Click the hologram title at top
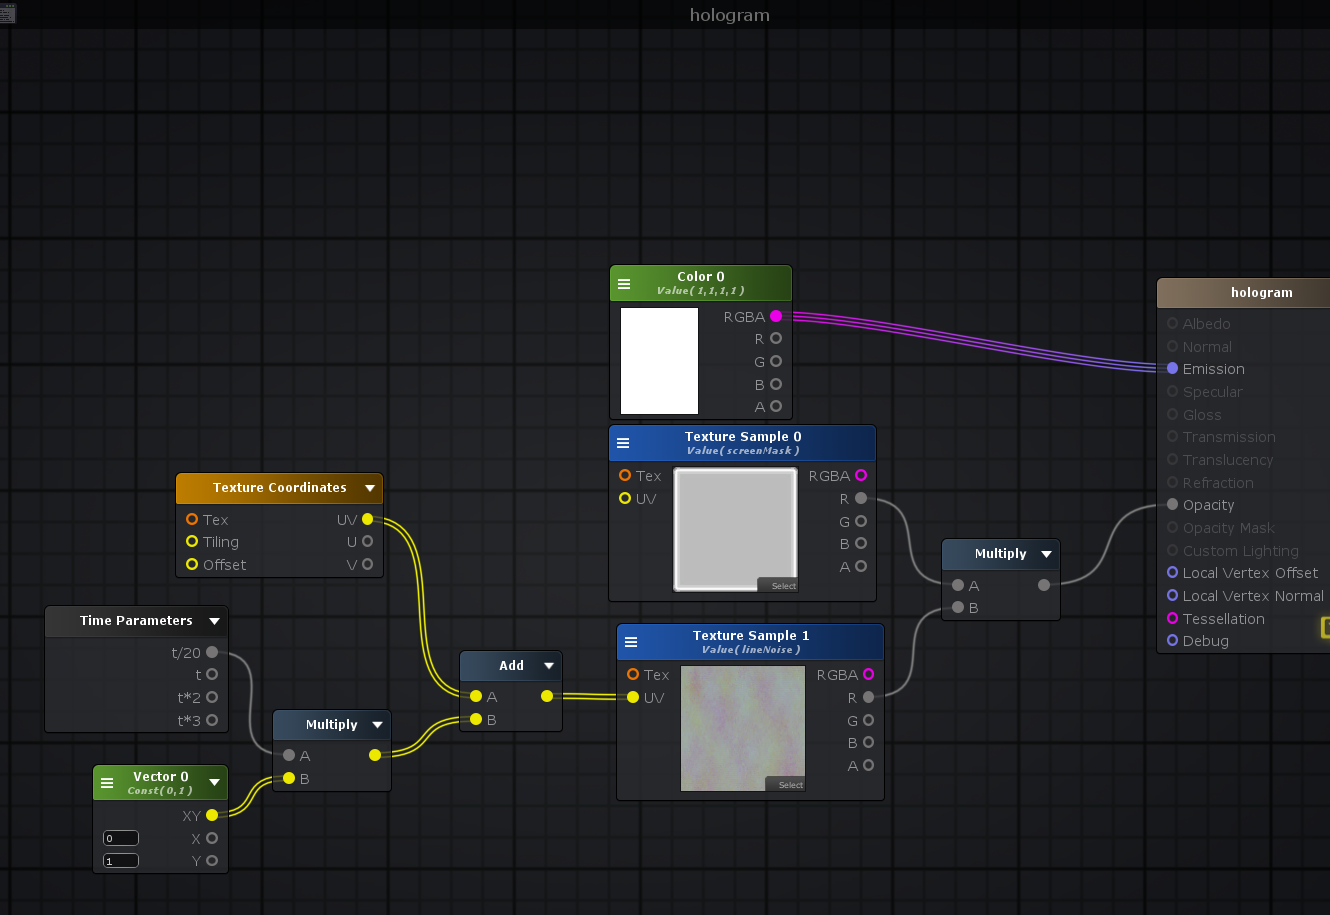Viewport: 1330px width, 915px height. (729, 15)
